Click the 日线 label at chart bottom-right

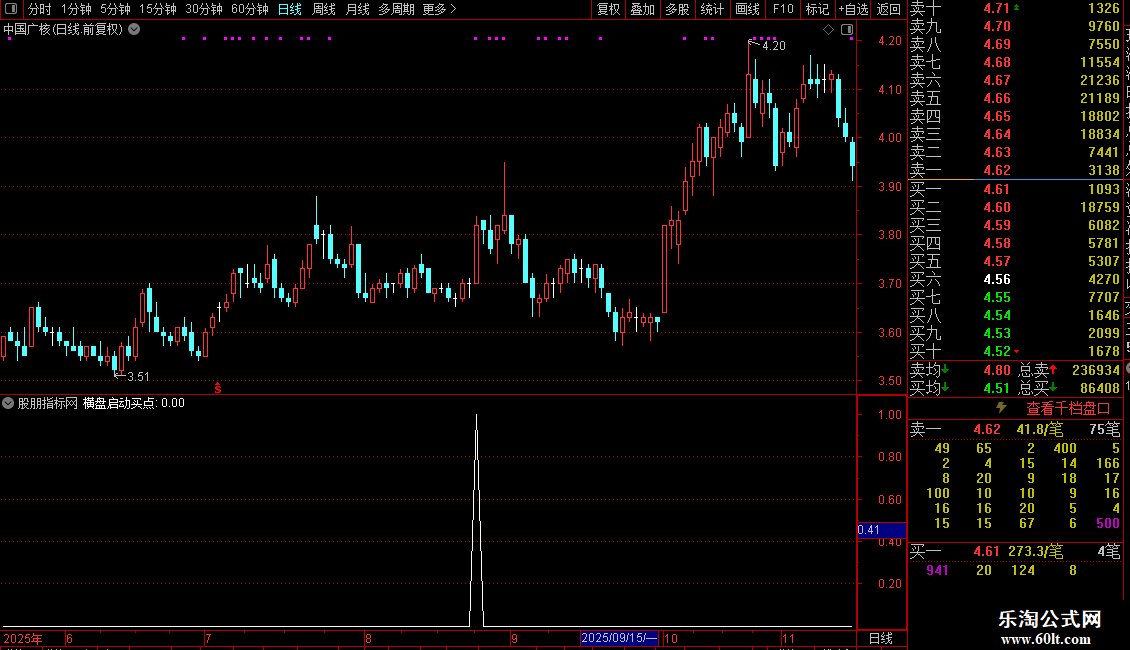881,638
